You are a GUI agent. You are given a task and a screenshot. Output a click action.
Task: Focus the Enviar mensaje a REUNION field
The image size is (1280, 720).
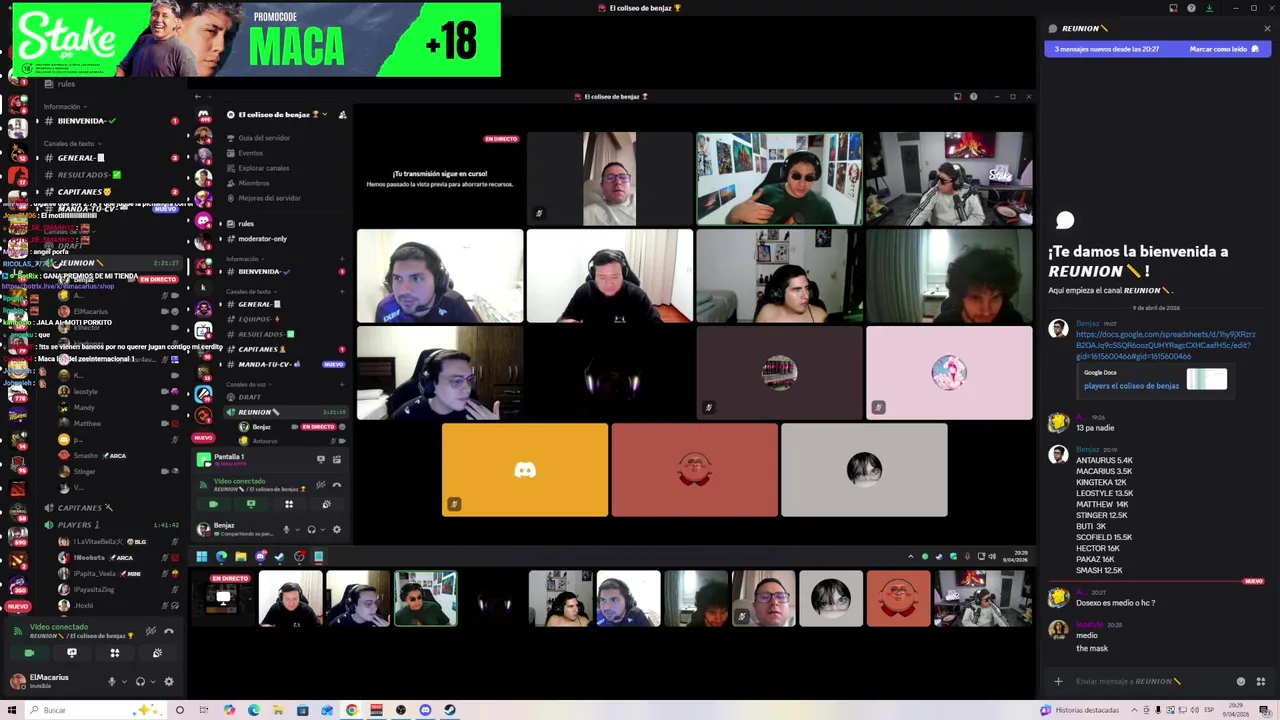tap(1150, 682)
